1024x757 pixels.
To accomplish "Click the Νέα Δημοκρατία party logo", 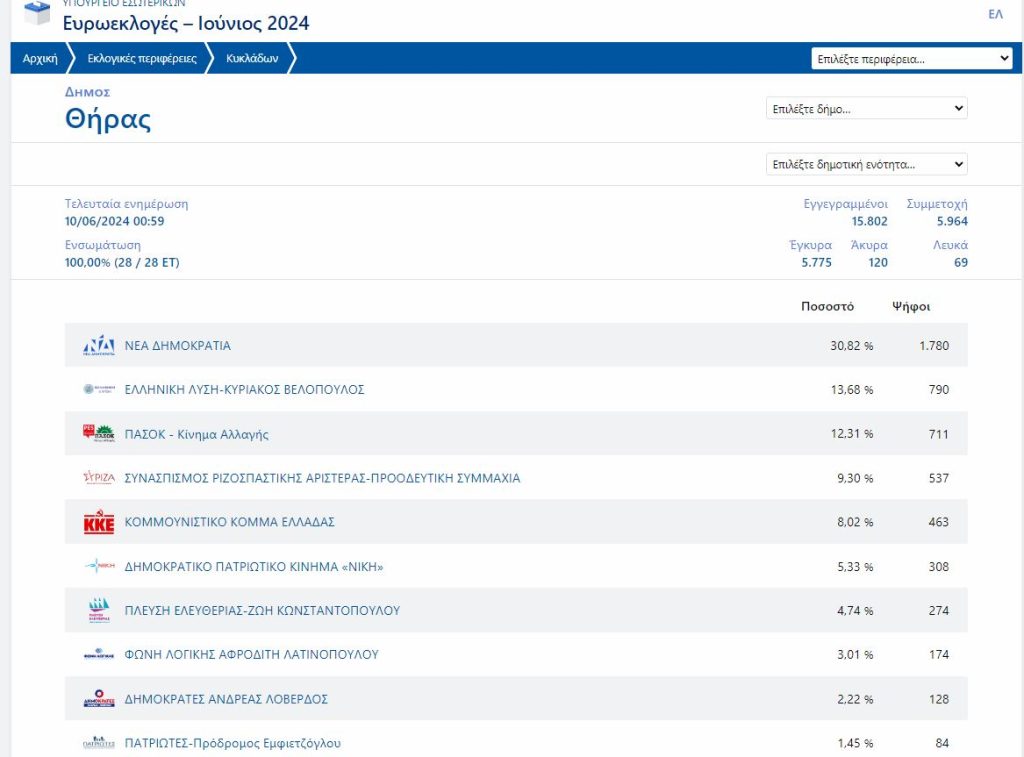I will (x=99, y=346).
